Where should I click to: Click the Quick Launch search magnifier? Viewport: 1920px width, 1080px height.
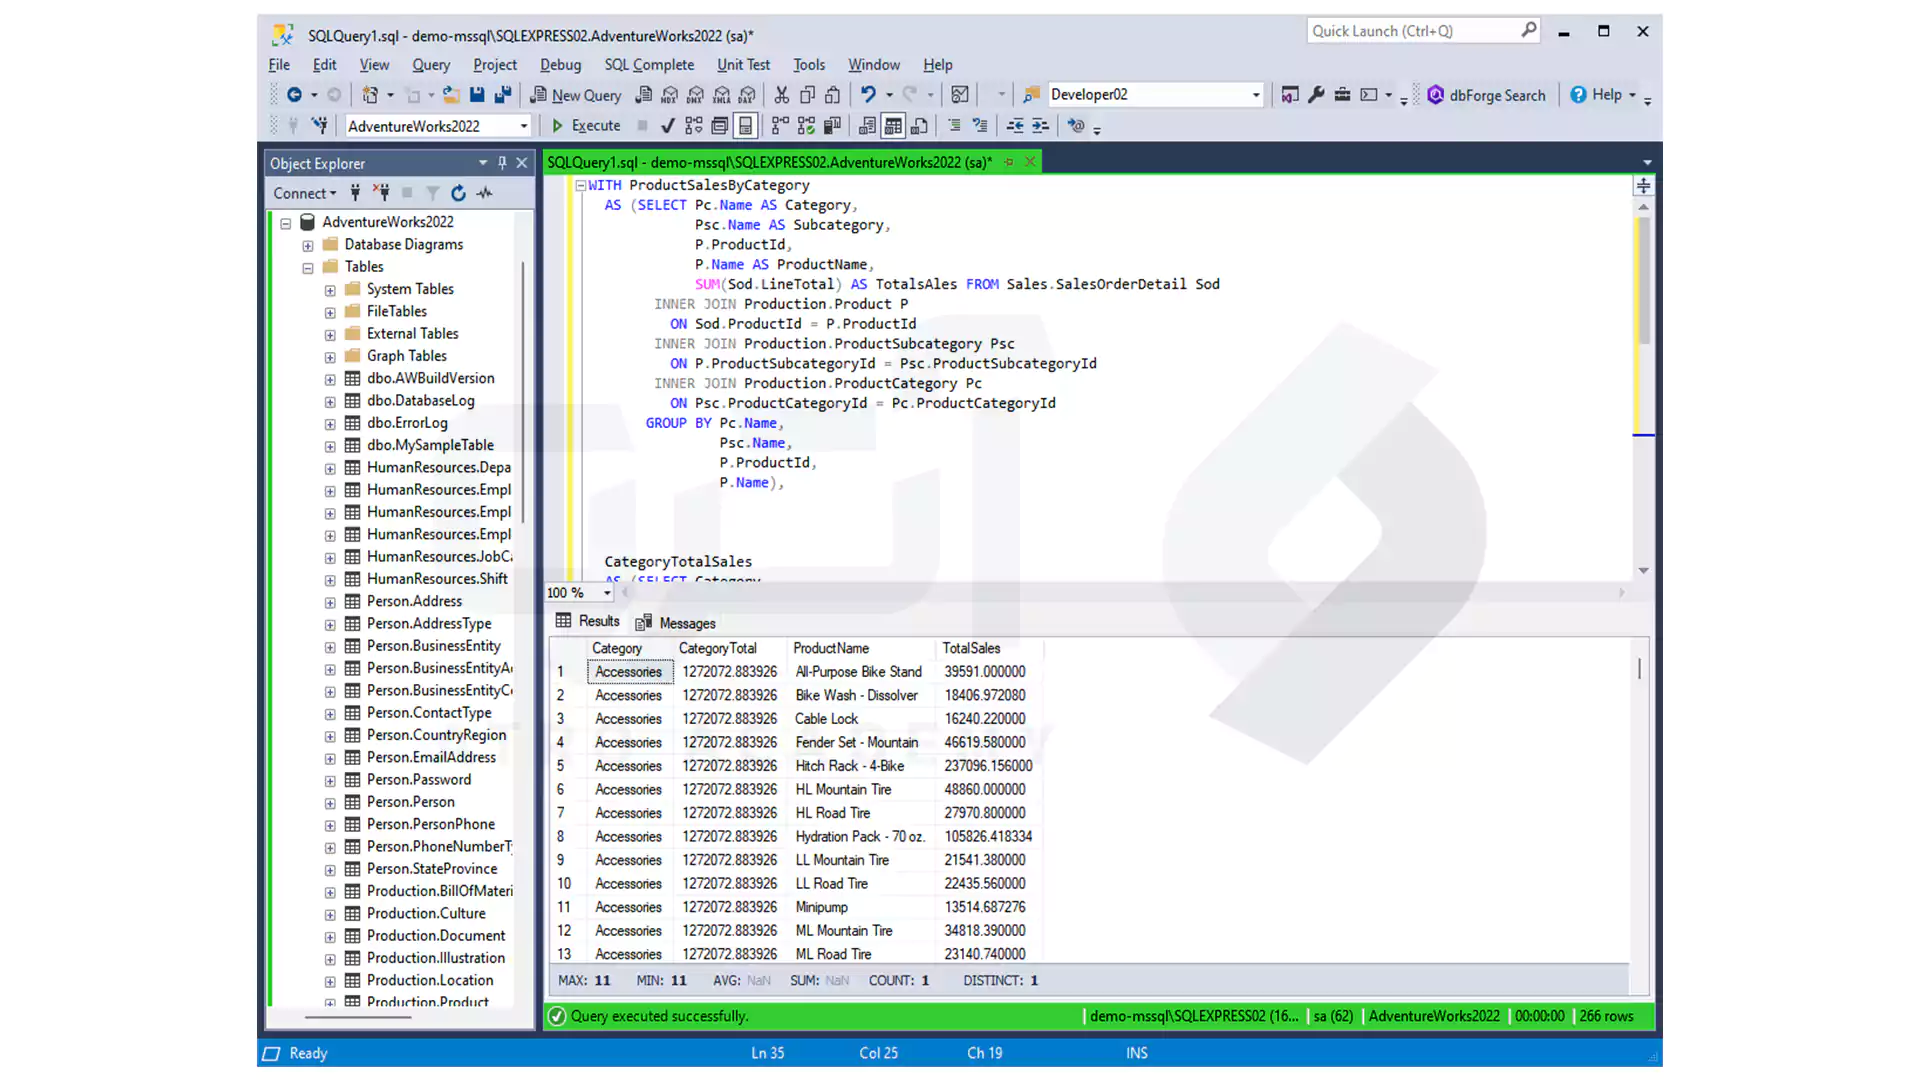[x=1528, y=31]
